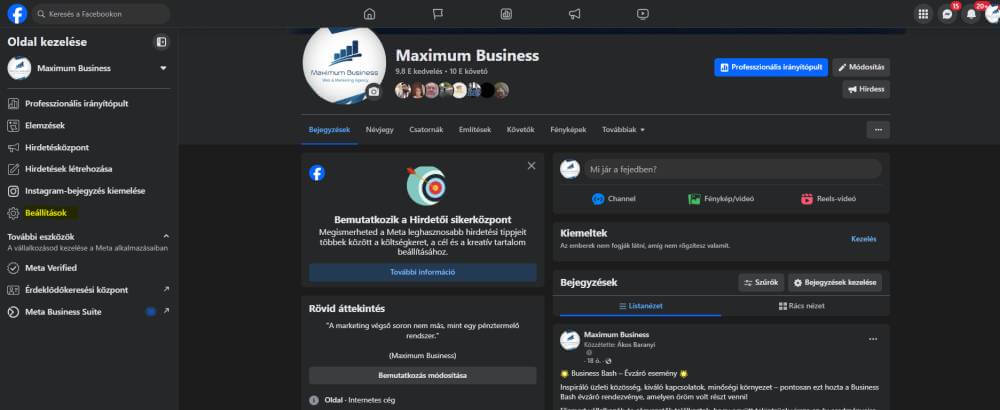This screenshot has width=1000, height=410.
Task: Click Maximum Business post author name
Action: 616,335
